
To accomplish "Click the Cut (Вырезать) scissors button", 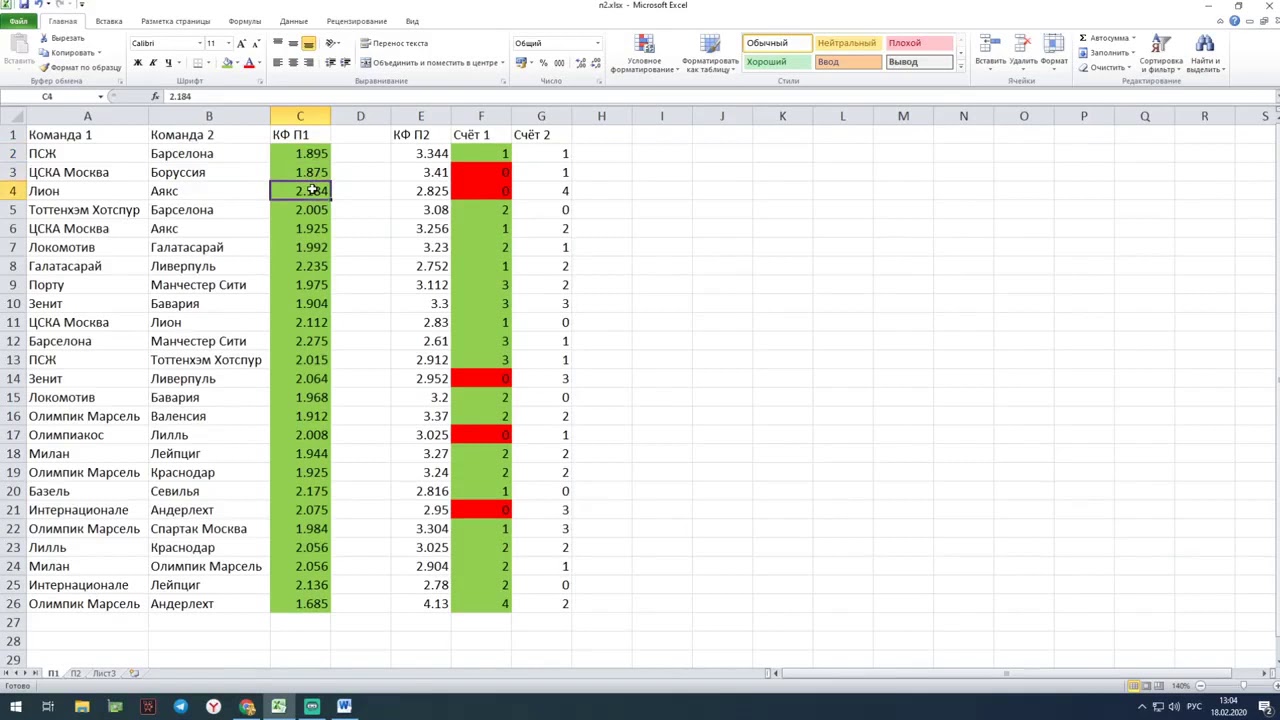I will [61, 38].
